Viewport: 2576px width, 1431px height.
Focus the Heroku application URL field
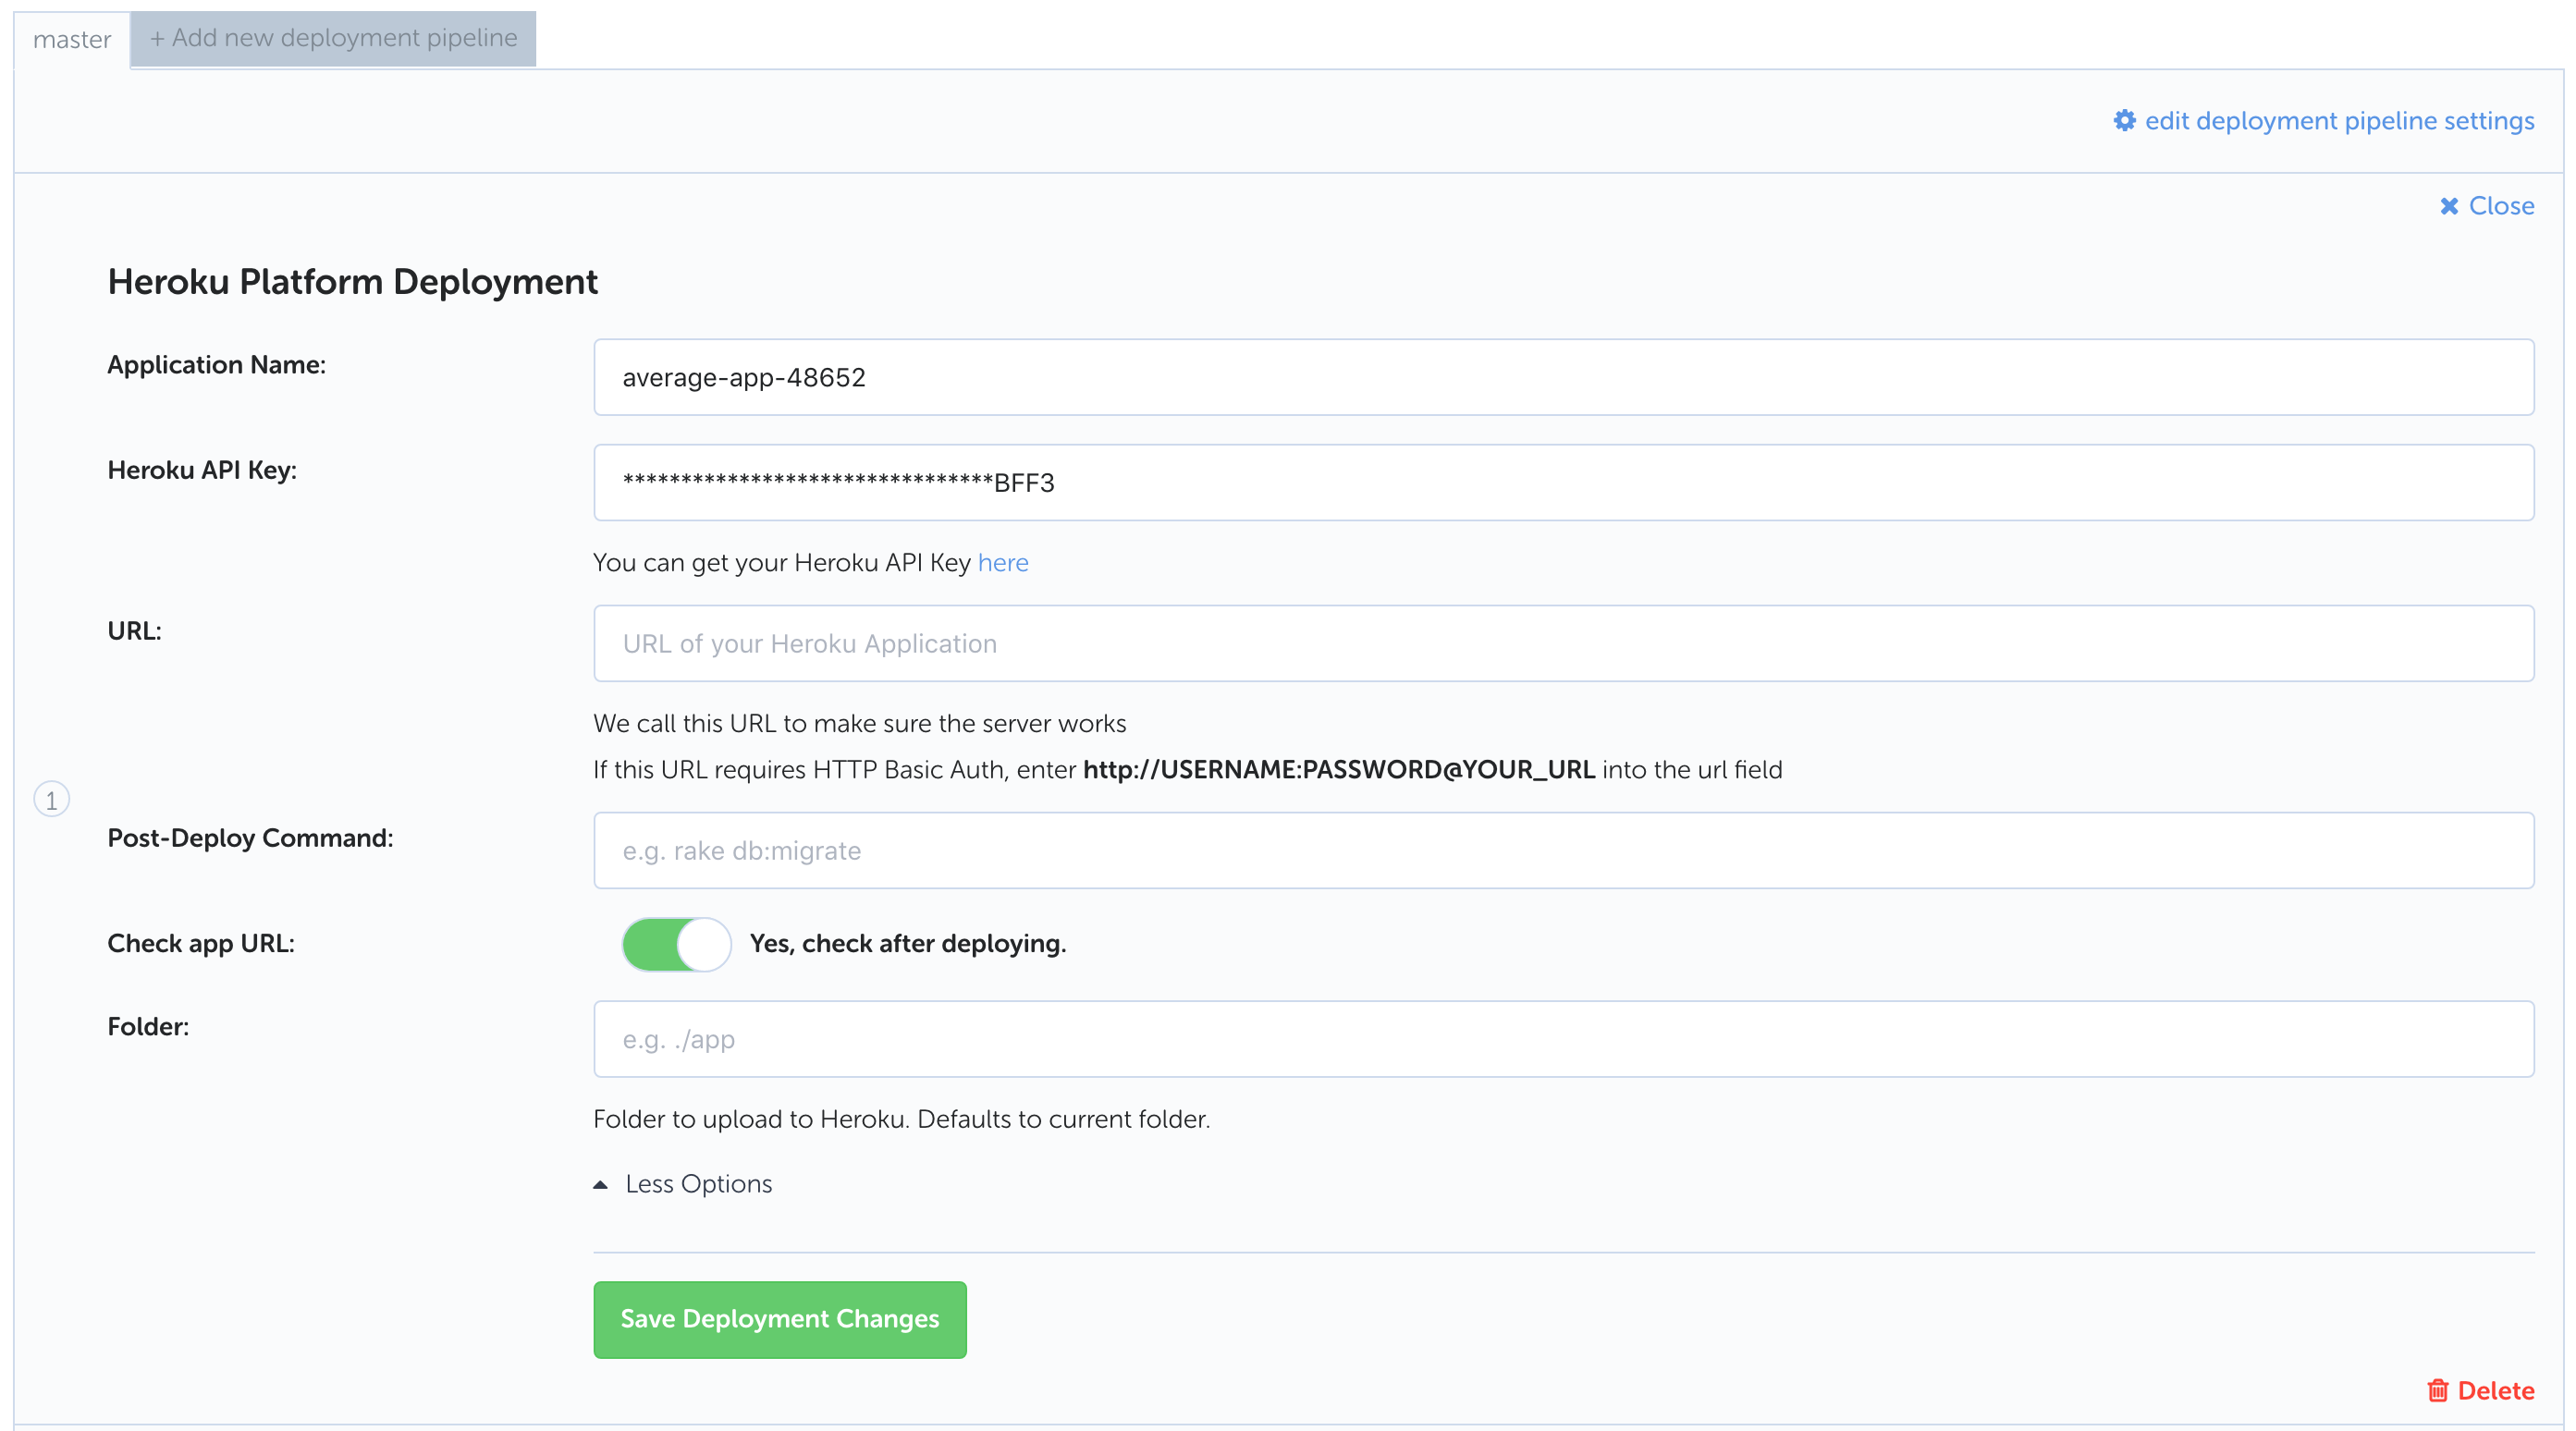[x=1563, y=643]
